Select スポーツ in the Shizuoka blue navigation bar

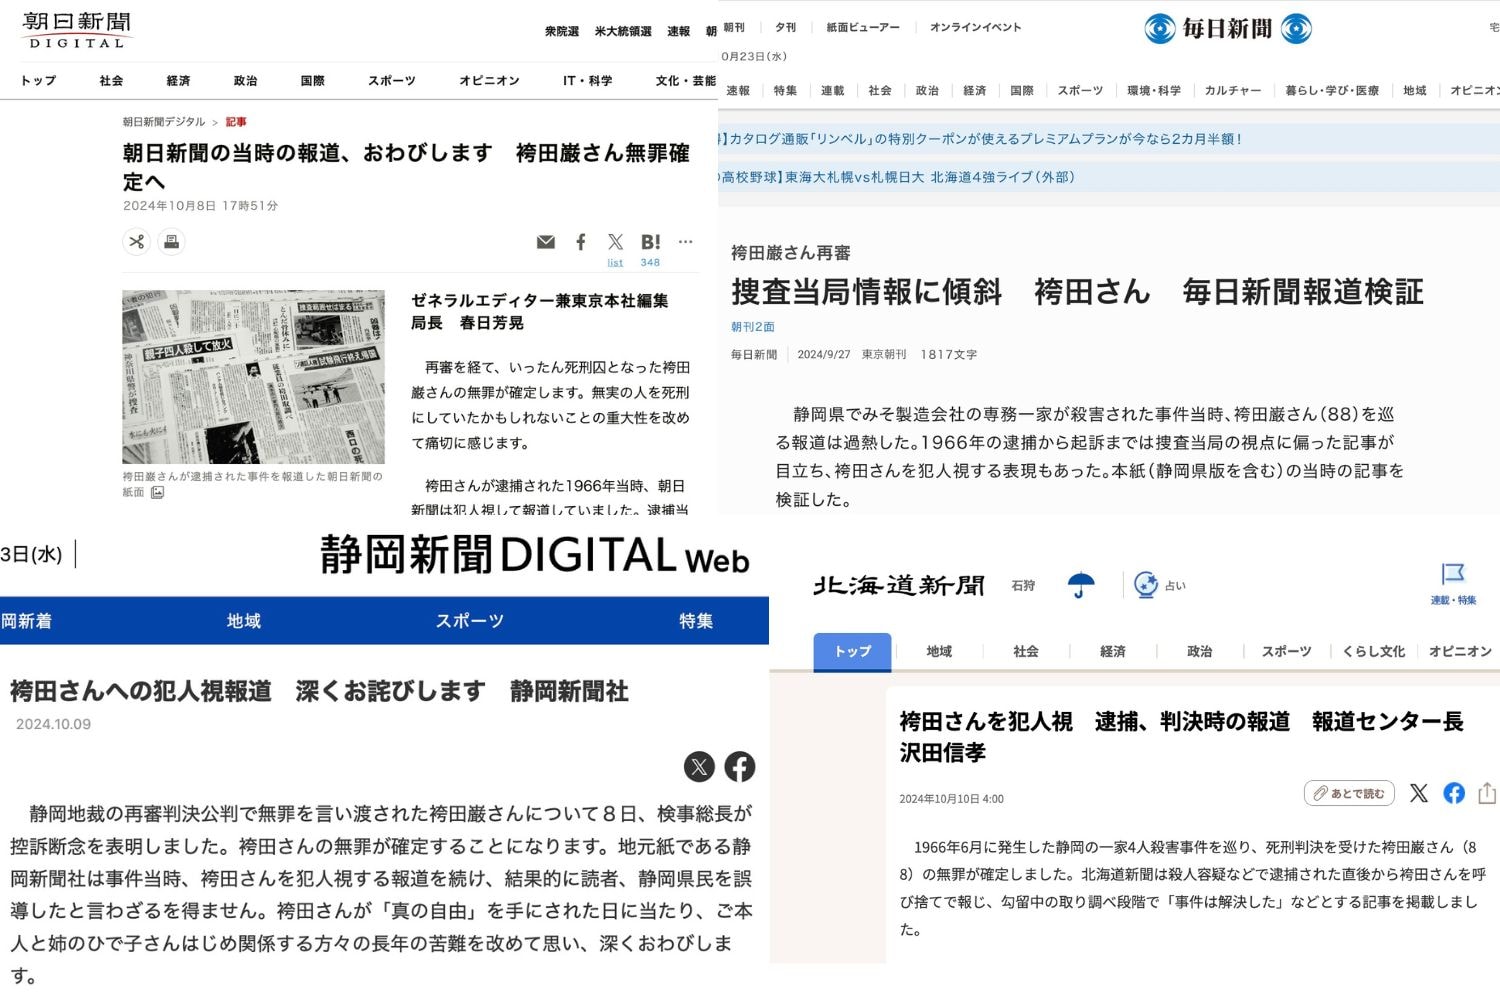pos(469,621)
